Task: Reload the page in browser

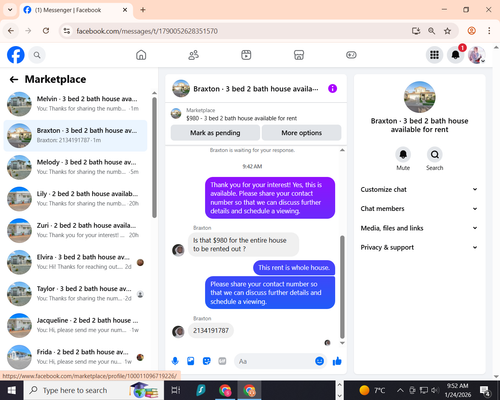Action: point(46,31)
